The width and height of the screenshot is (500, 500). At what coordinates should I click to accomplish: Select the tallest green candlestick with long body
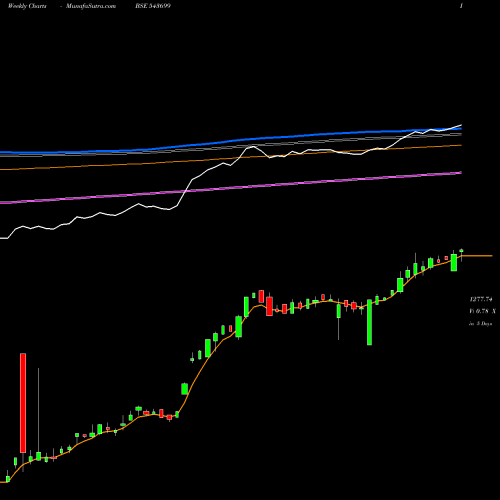[x=369, y=322]
